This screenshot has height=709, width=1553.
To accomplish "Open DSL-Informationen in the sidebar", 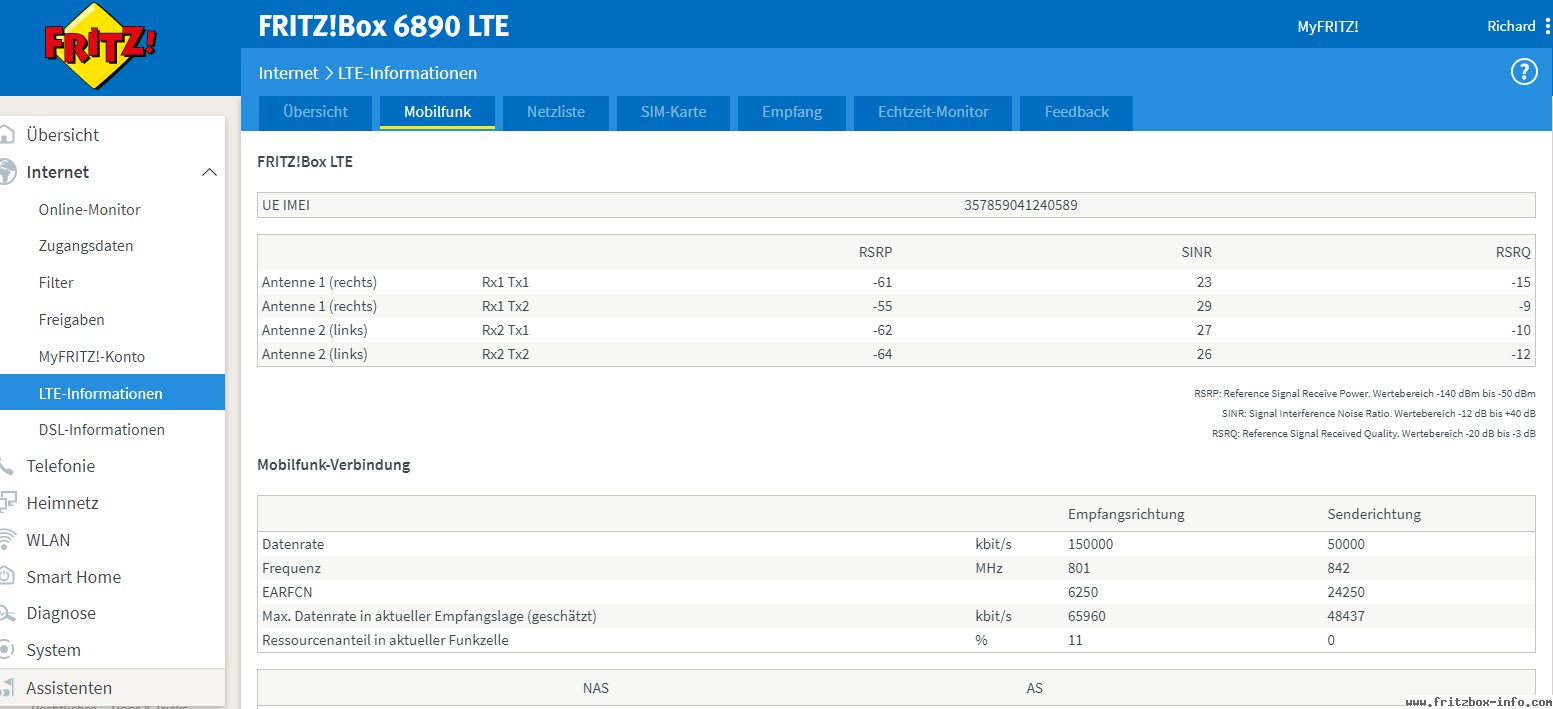I will [x=101, y=430].
